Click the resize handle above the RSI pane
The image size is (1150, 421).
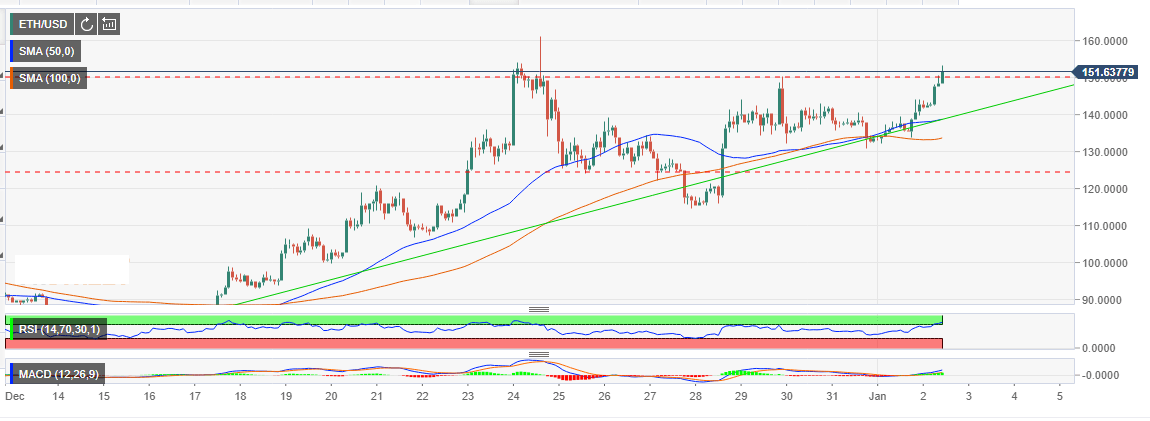(539, 309)
